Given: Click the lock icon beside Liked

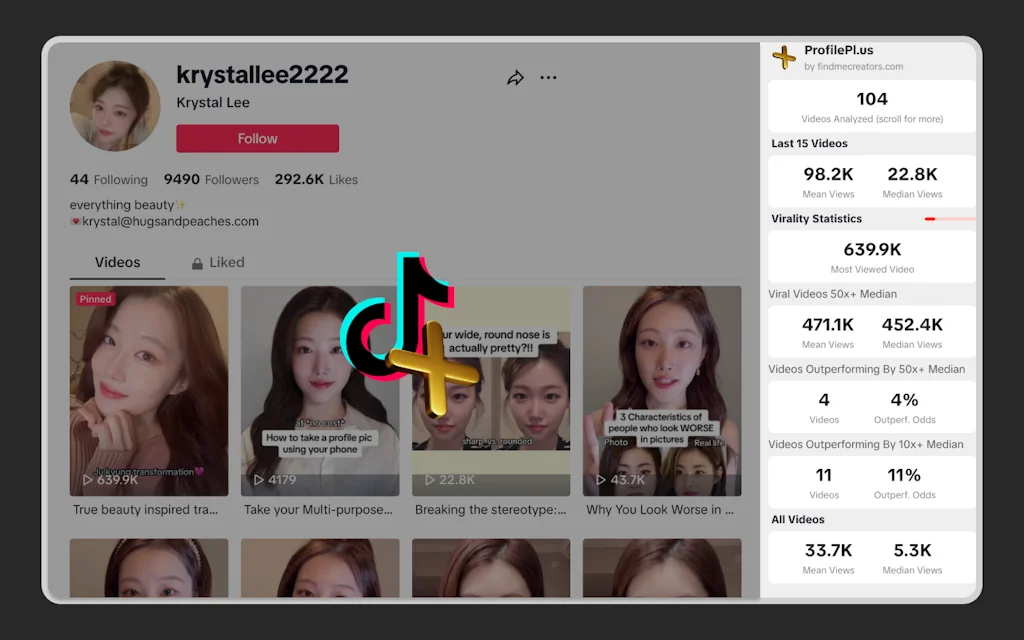Looking at the screenshot, I should point(197,262).
